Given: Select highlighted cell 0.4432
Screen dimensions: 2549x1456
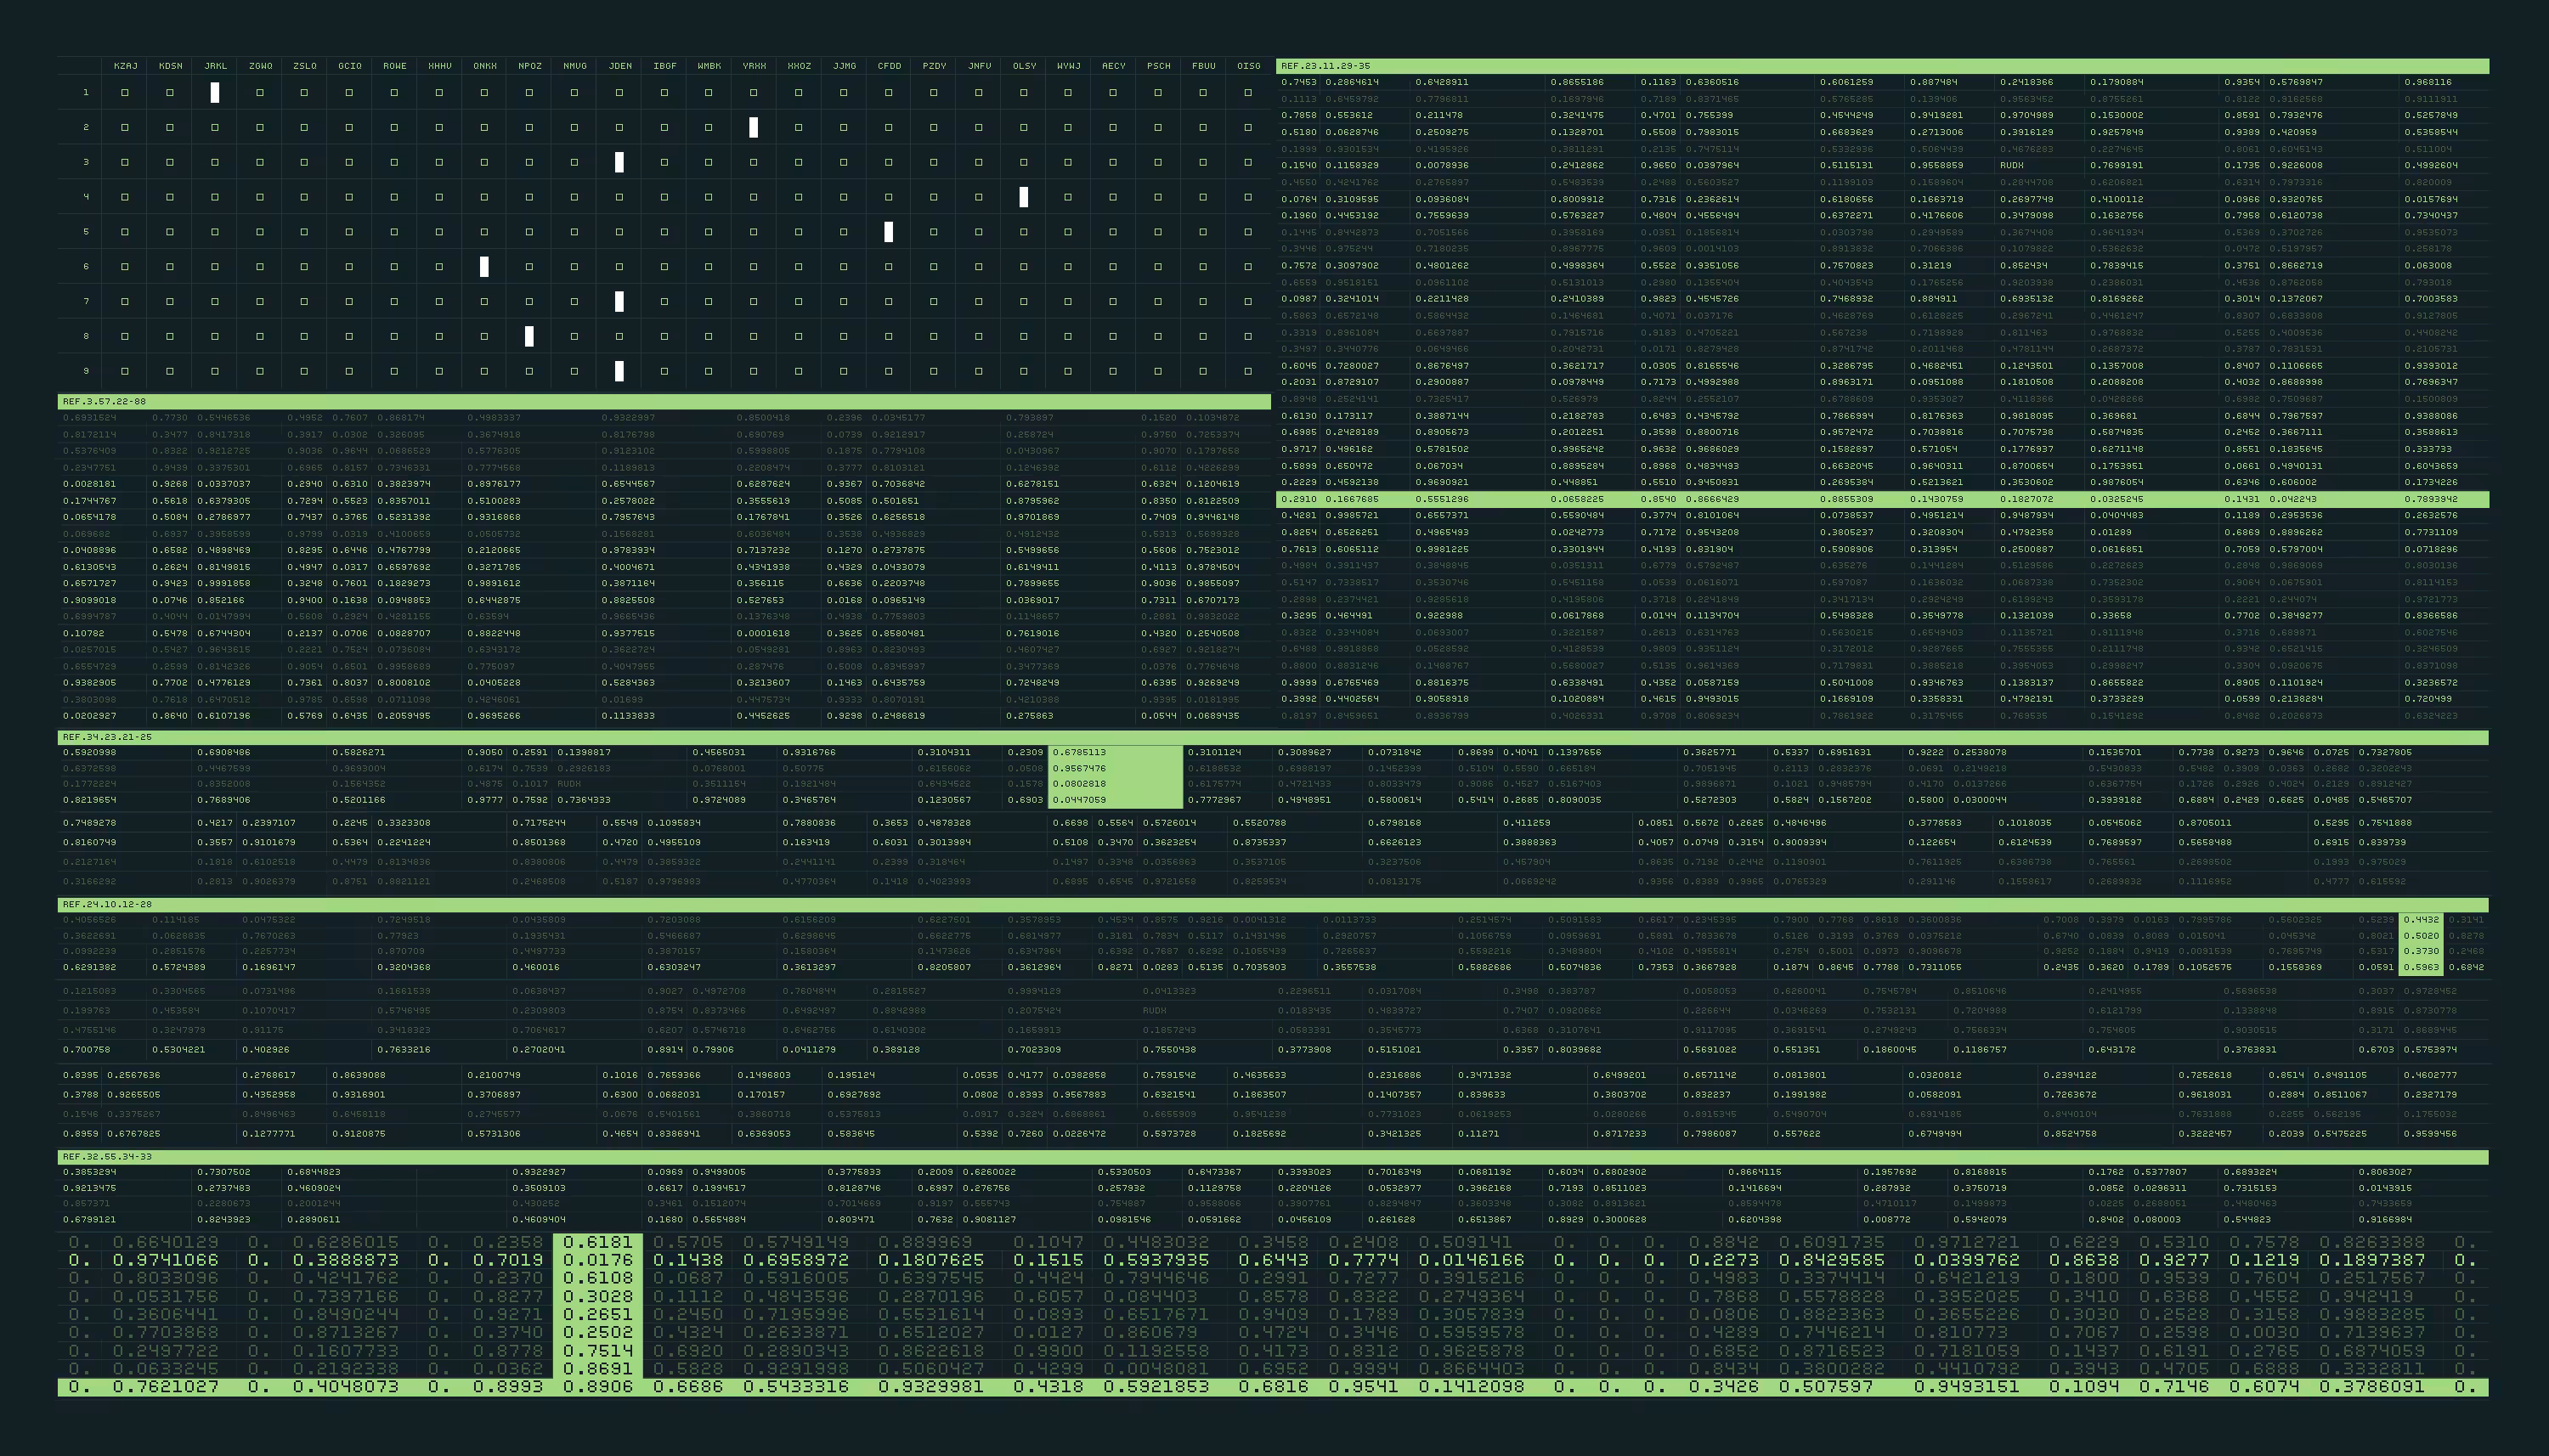Looking at the screenshot, I should 2421,920.
